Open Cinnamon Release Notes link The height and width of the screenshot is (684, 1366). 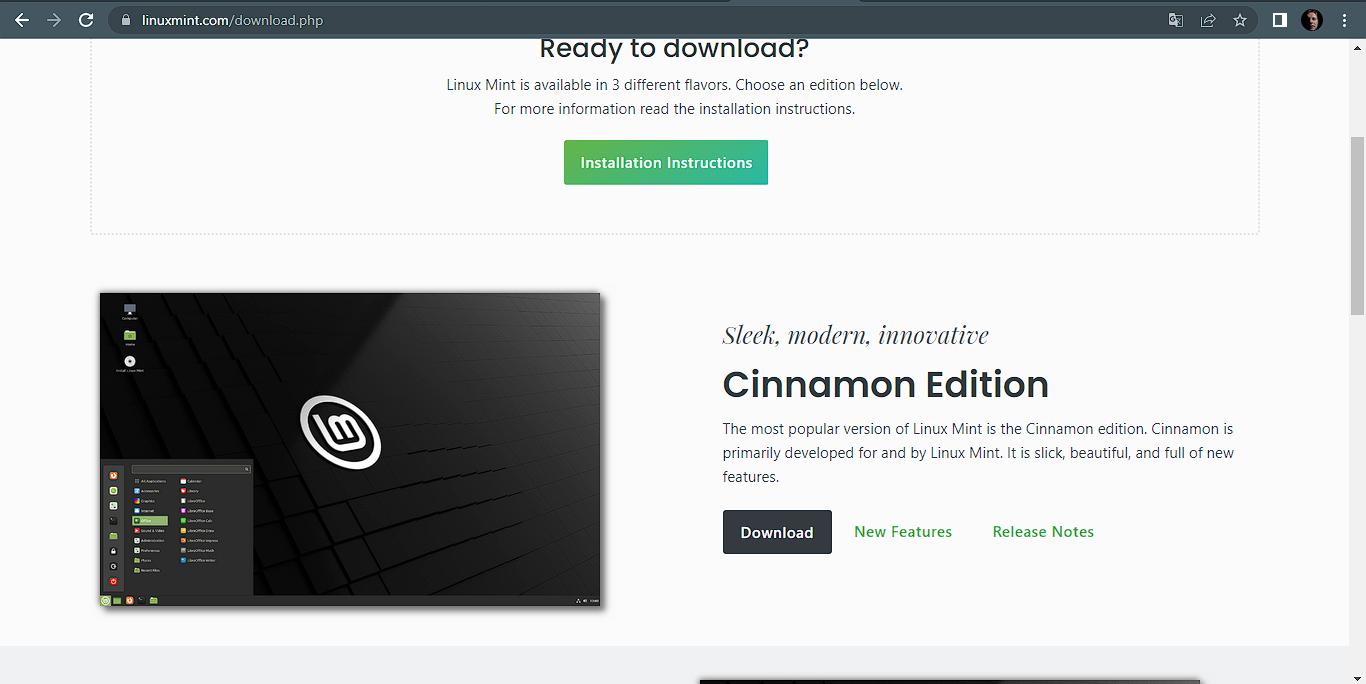(1043, 532)
